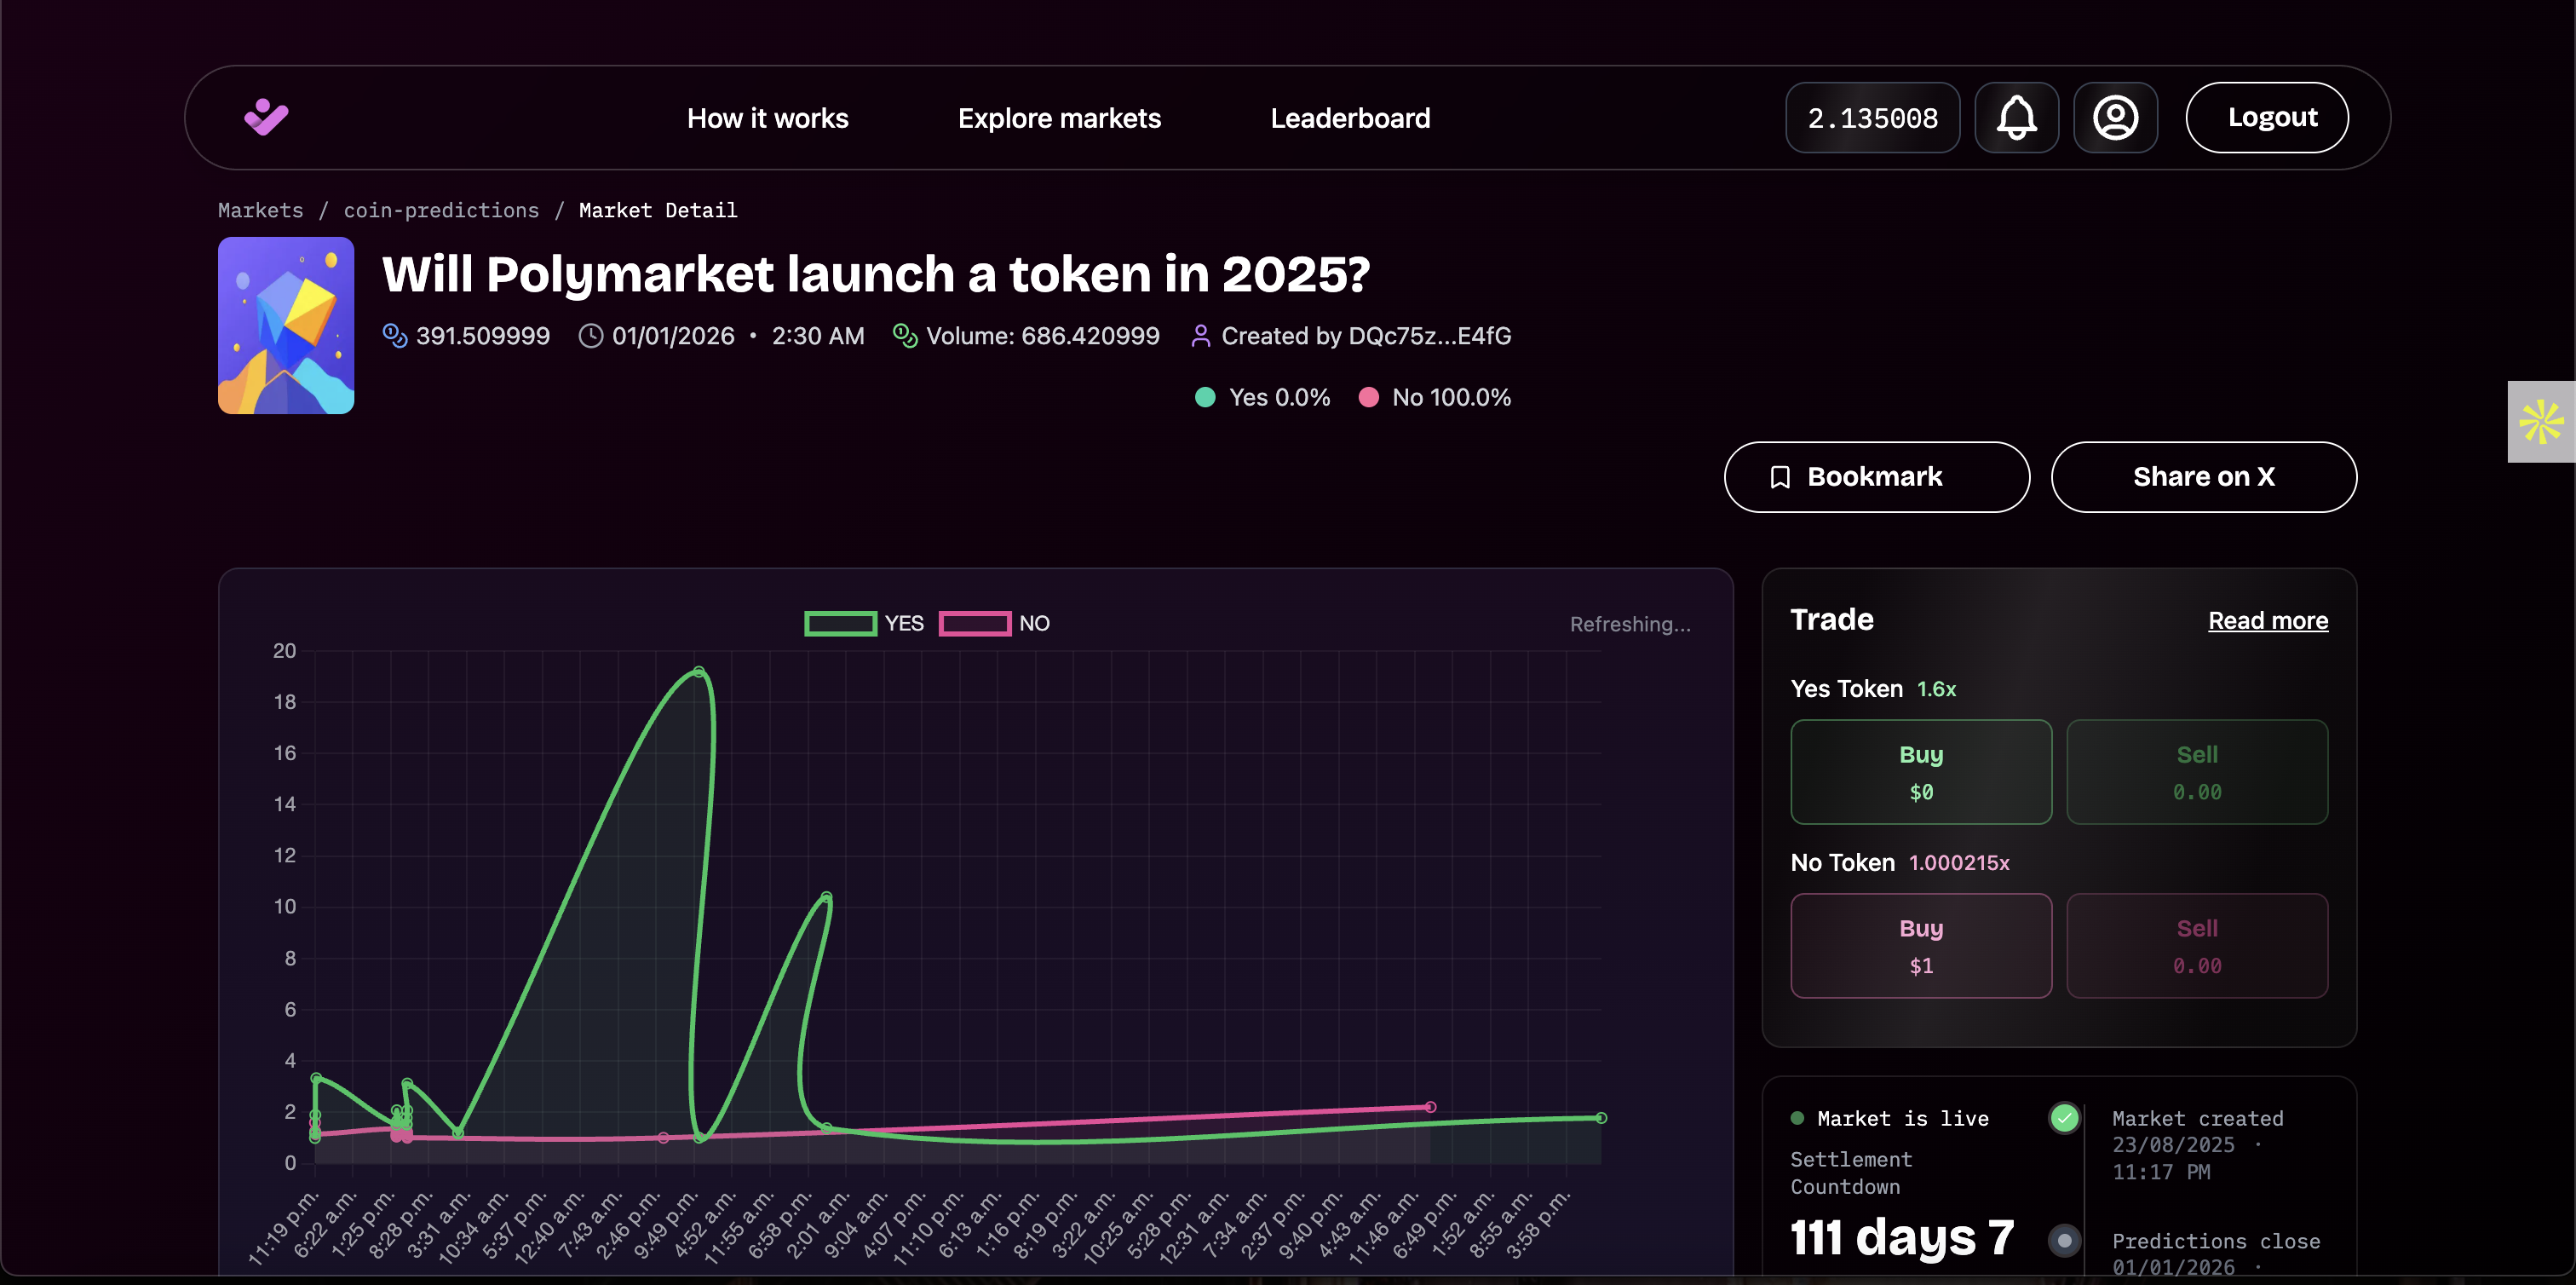Click the green Market created checkmark
The image size is (2576, 1285).
(2064, 1117)
